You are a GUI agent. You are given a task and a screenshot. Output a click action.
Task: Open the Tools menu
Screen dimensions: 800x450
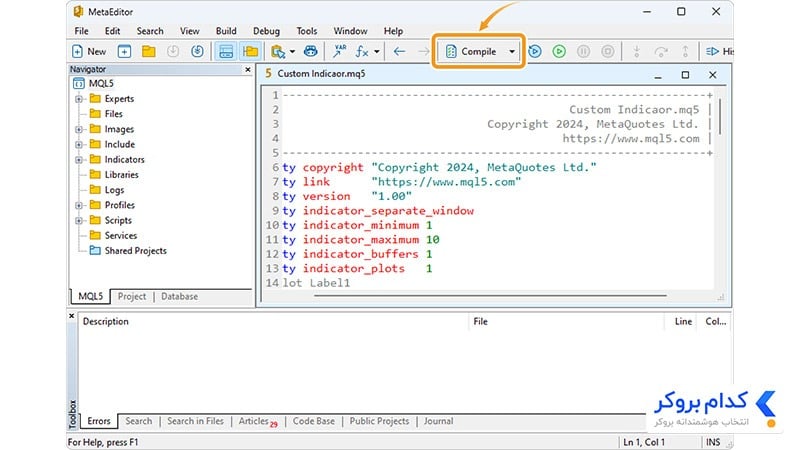pos(307,31)
